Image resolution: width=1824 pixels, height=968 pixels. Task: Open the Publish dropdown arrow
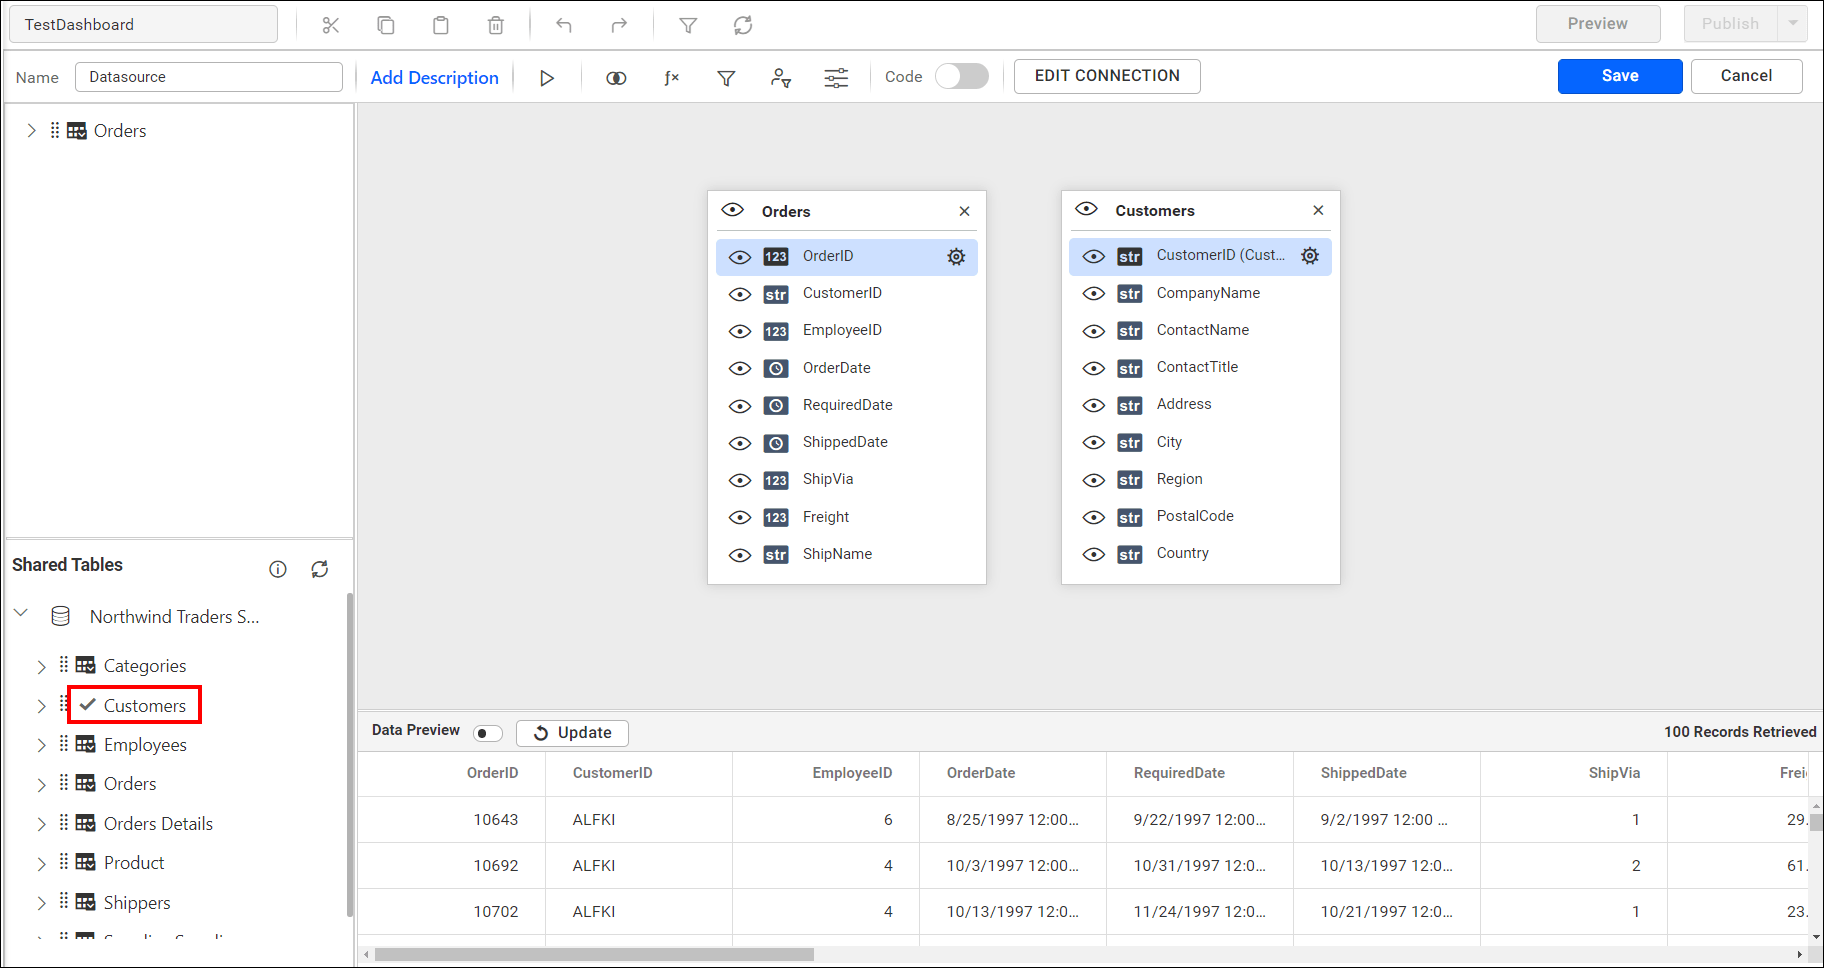(1793, 23)
